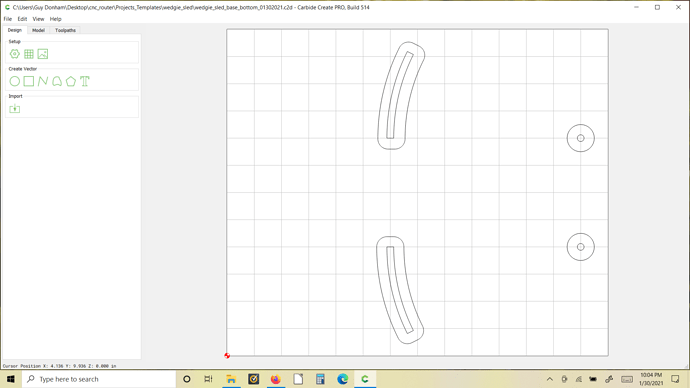Select the Text vector tool
This screenshot has height=388, width=690.
[x=85, y=81]
